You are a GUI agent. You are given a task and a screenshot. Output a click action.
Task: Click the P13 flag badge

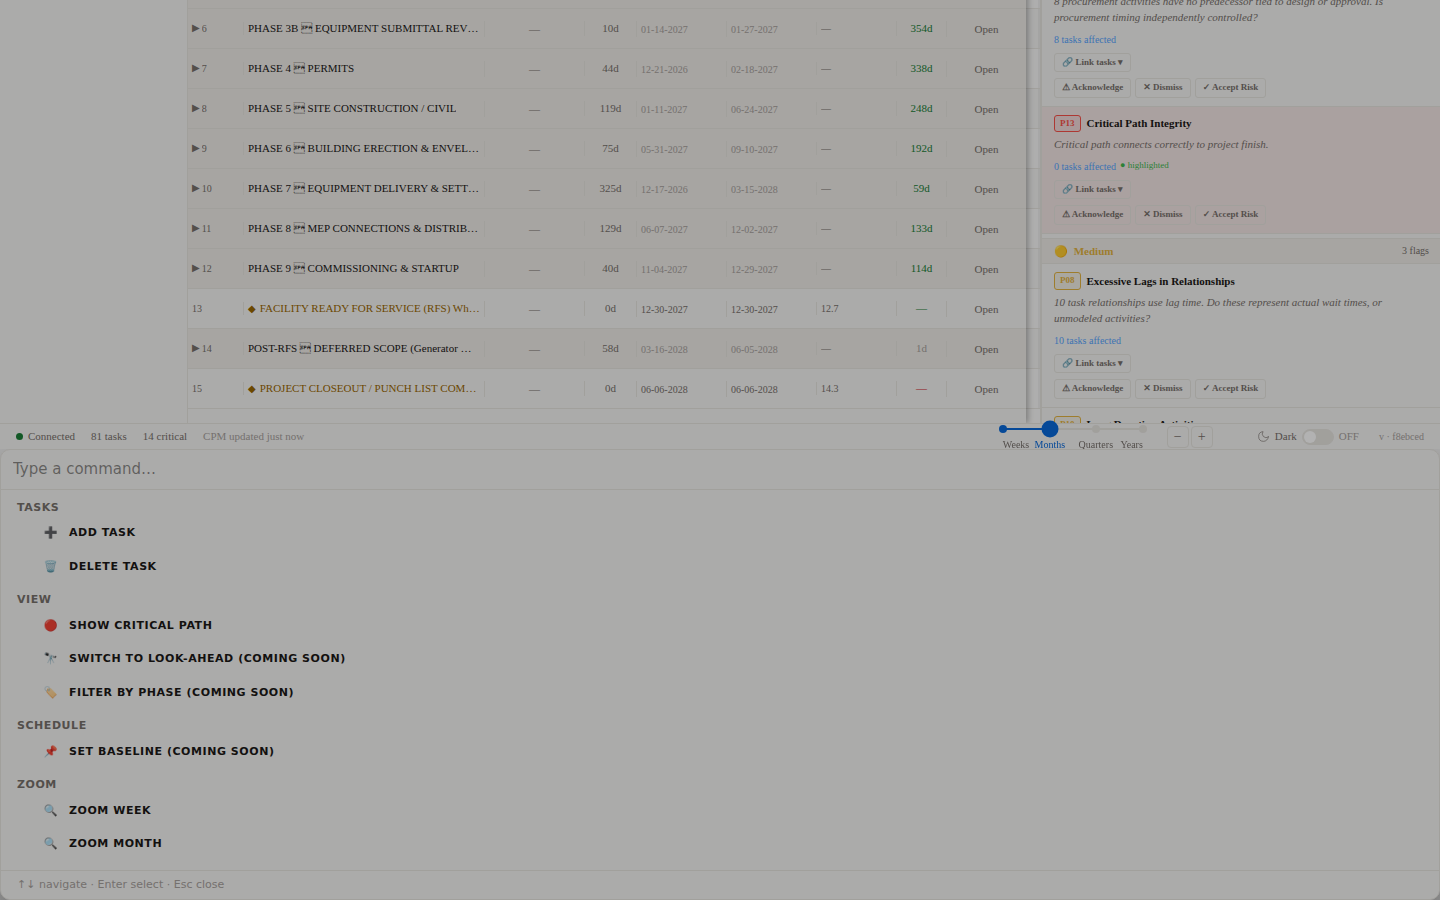[x=1067, y=124]
